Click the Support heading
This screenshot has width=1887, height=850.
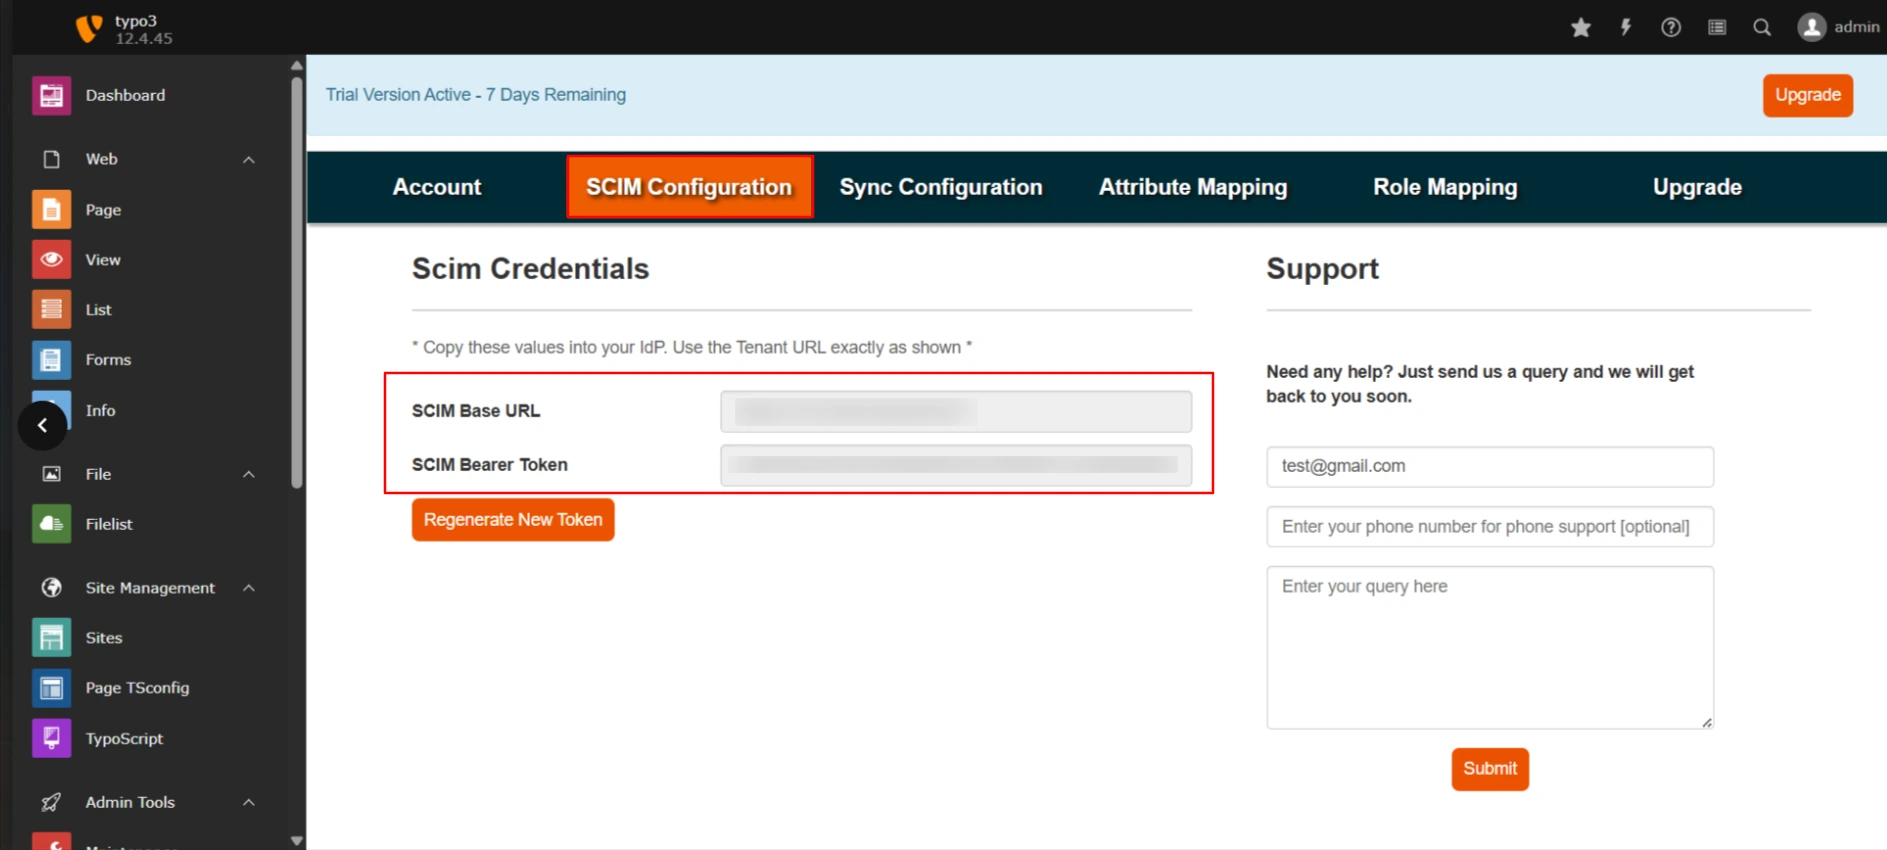tap(1322, 269)
